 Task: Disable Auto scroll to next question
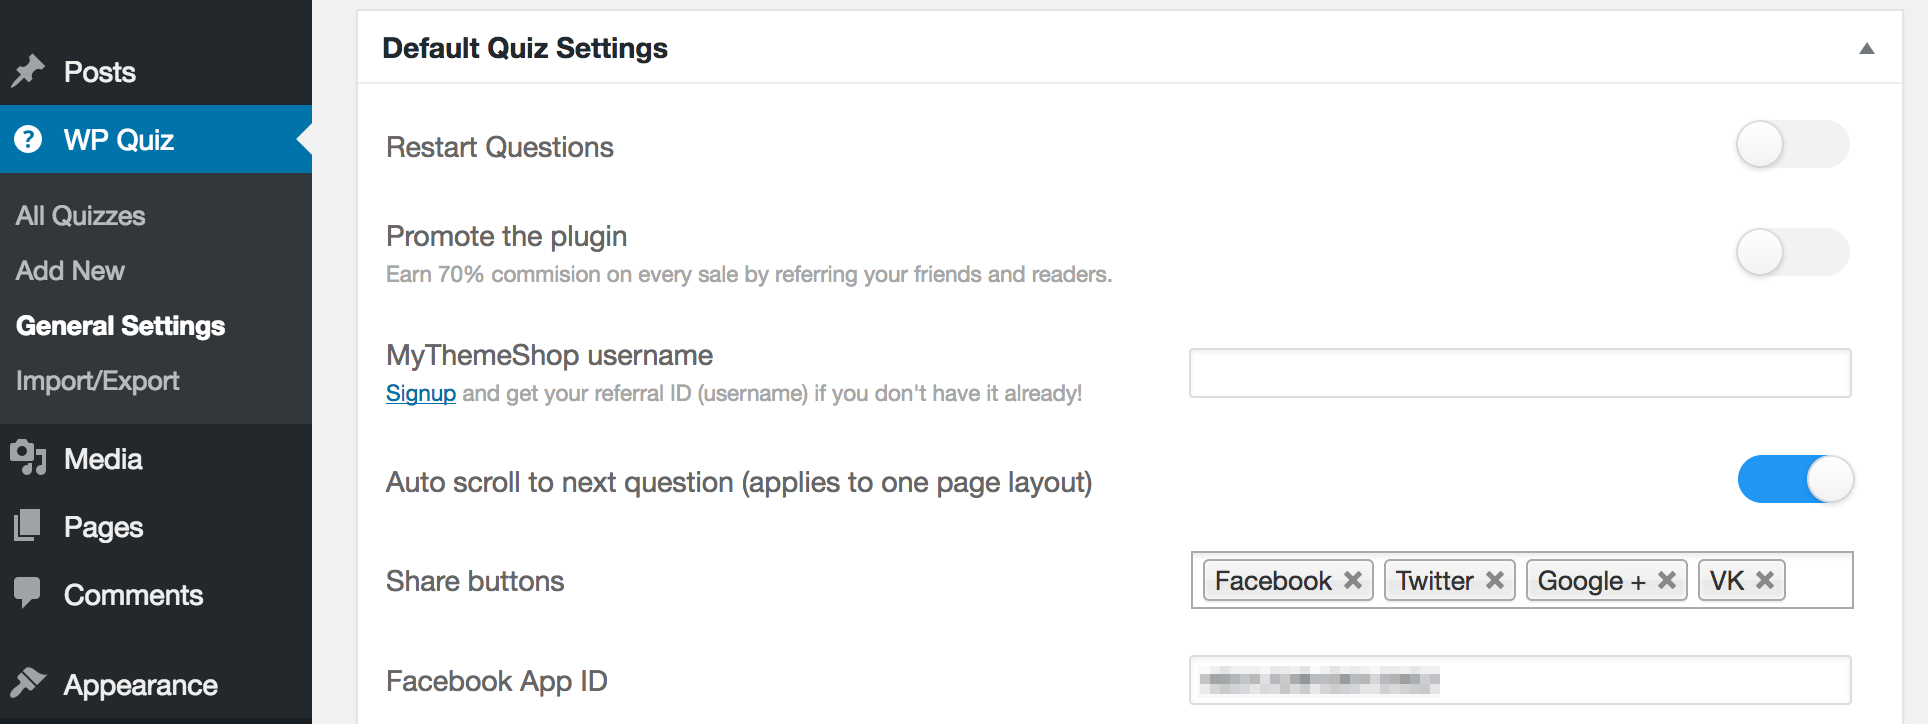pos(1795,479)
